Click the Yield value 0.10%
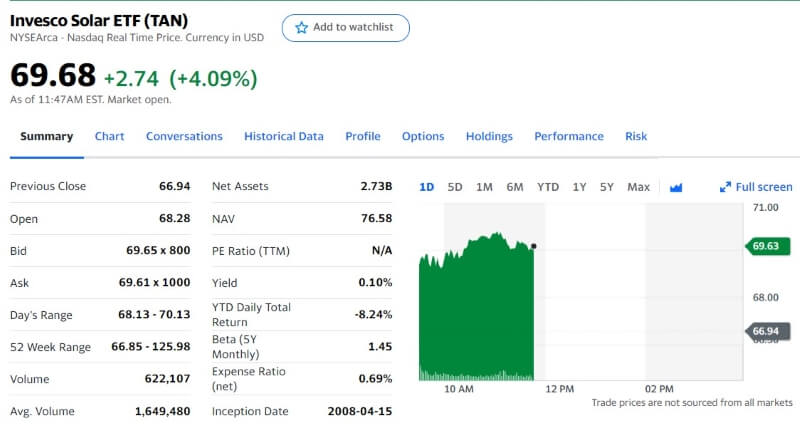Image resolution: width=800 pixels, height=426 pixels. click(x=375, y=283)
